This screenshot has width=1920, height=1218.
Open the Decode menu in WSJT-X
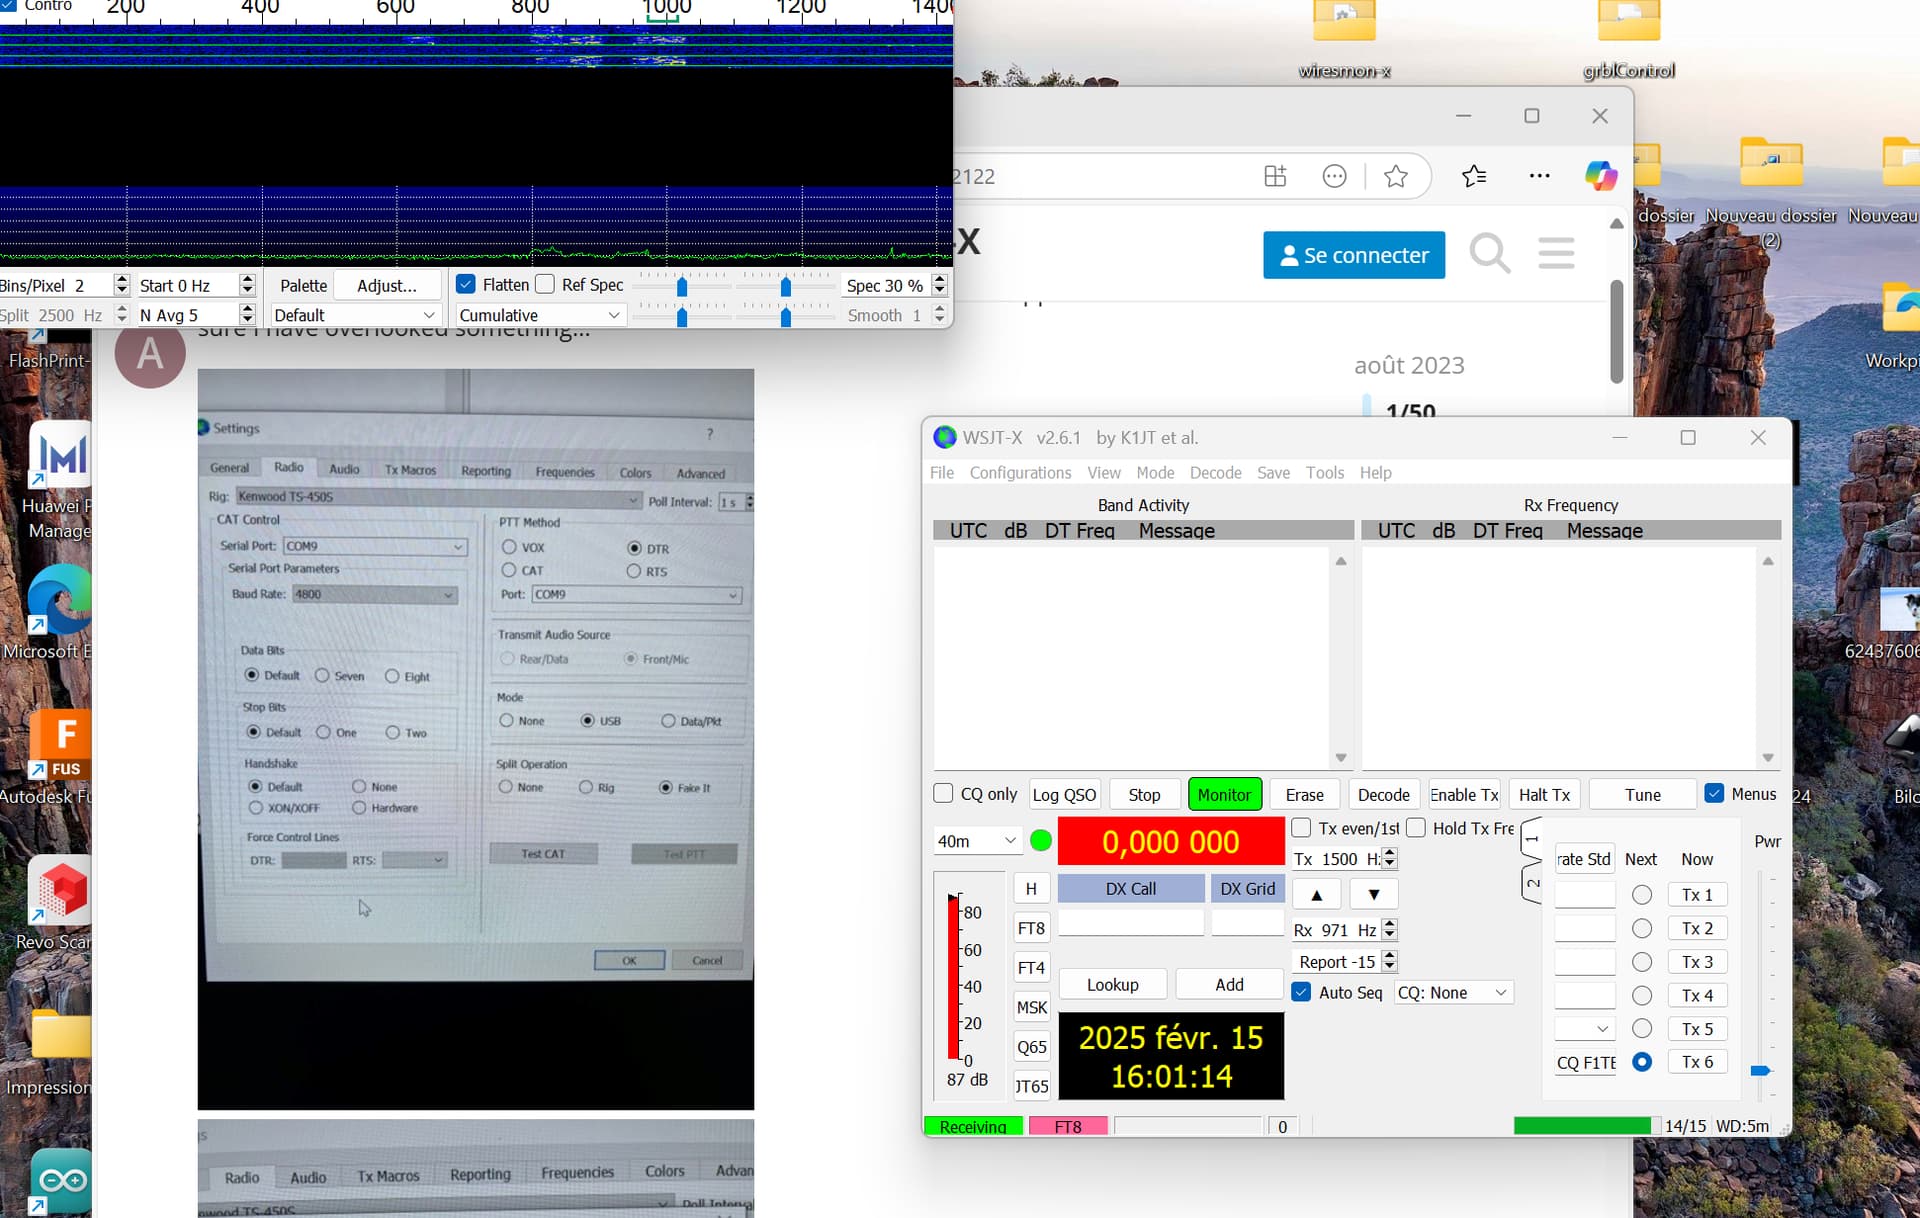(1215, 472)
